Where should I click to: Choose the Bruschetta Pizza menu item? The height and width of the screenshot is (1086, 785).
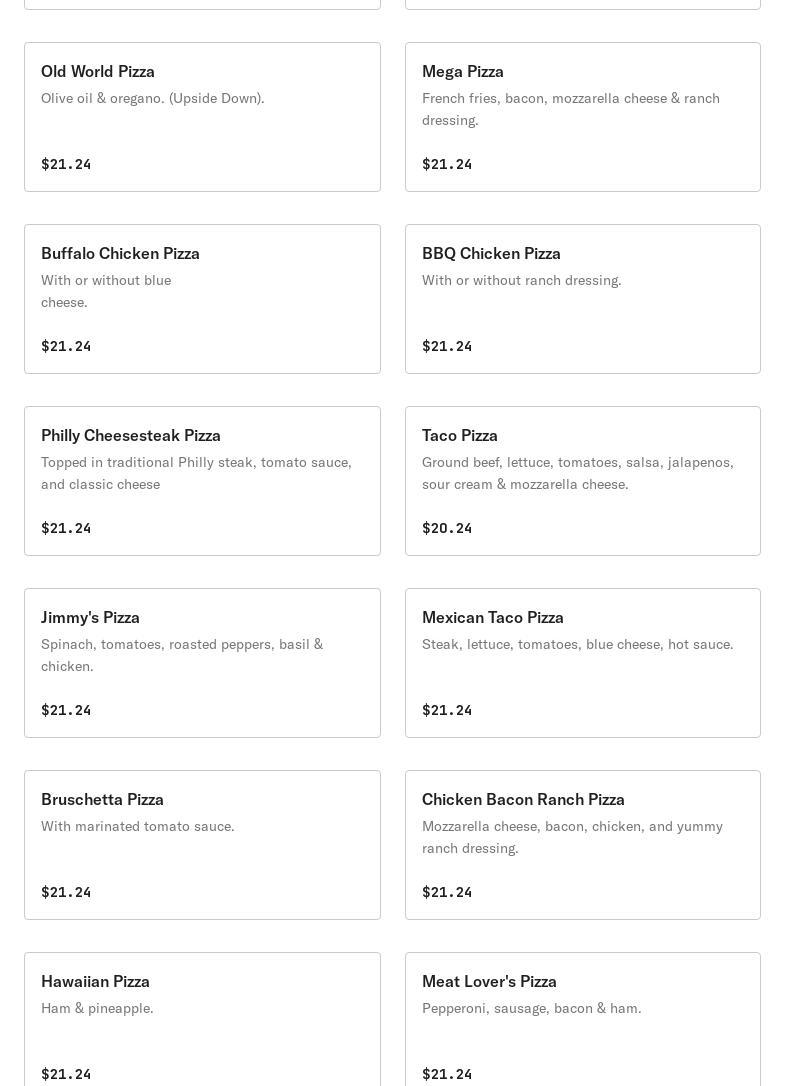[202, 844]
